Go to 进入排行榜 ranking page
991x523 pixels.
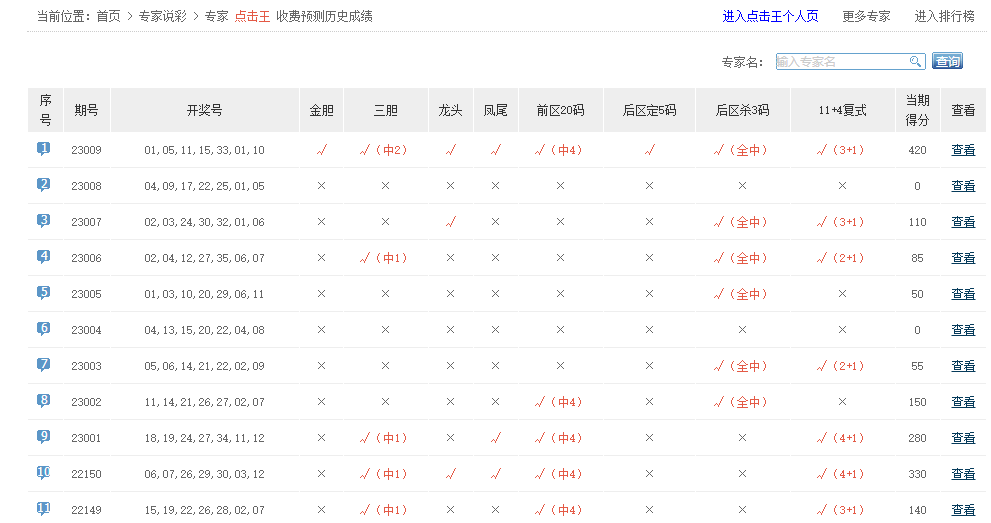click(944, 16)
